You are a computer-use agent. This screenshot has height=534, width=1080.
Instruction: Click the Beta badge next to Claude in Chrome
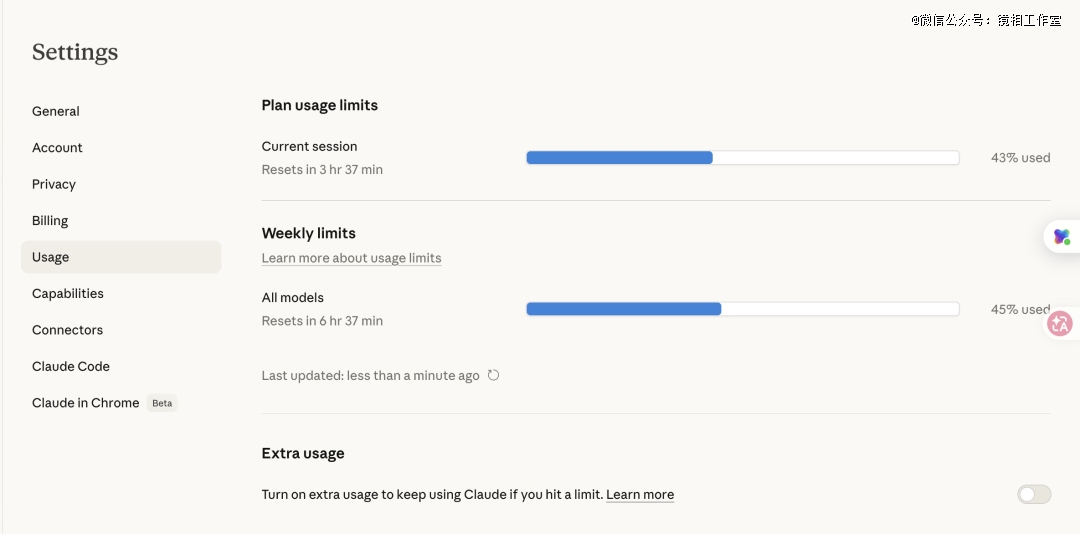[162, 404]
